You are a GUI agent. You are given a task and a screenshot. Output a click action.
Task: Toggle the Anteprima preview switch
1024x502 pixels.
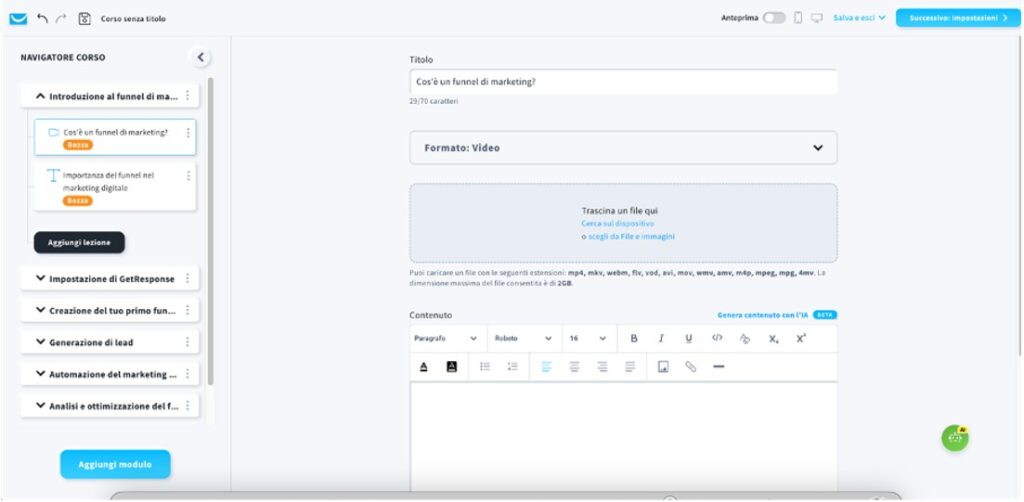(774, 18)
